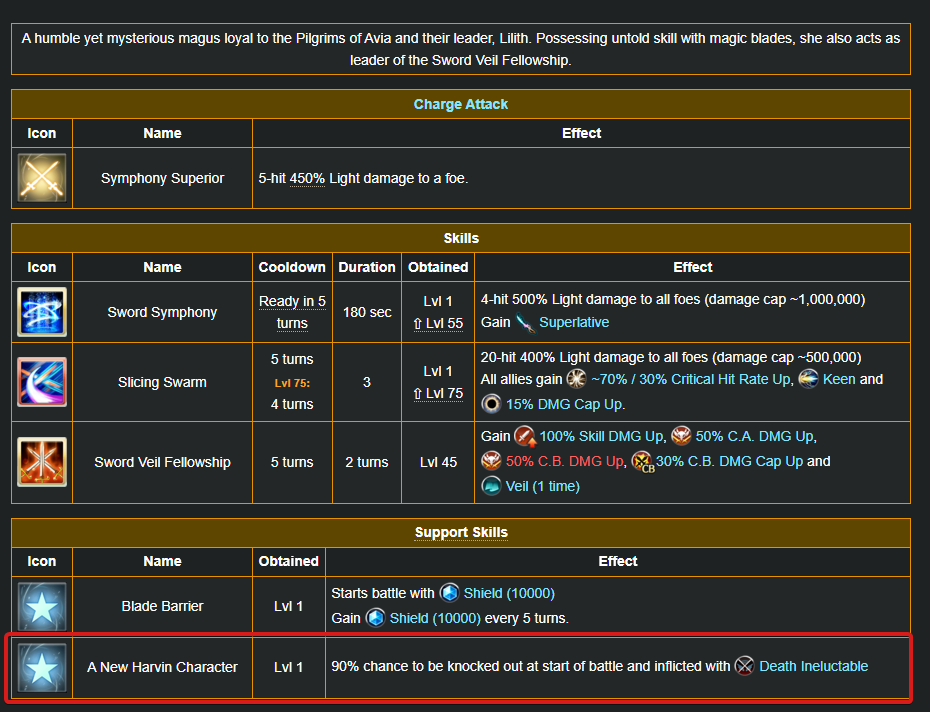Click the Slicing Swarm skill icon
Screen dimensions: 930x712
42,382
